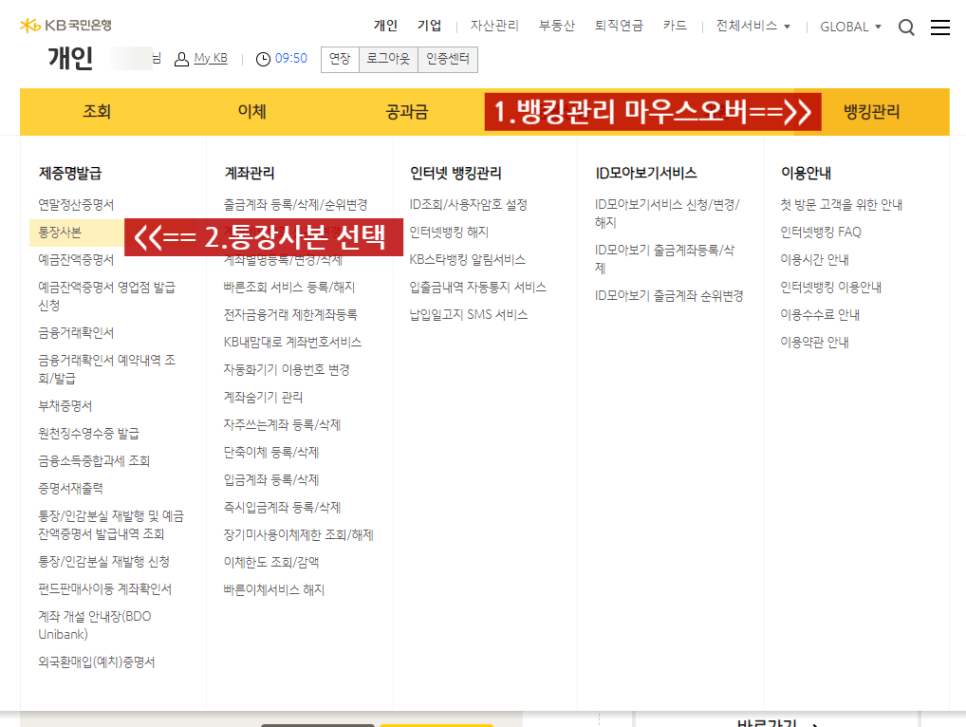Open the 이체 main menu
Viewport: 966px width, 727px height.
pos(252,112)
